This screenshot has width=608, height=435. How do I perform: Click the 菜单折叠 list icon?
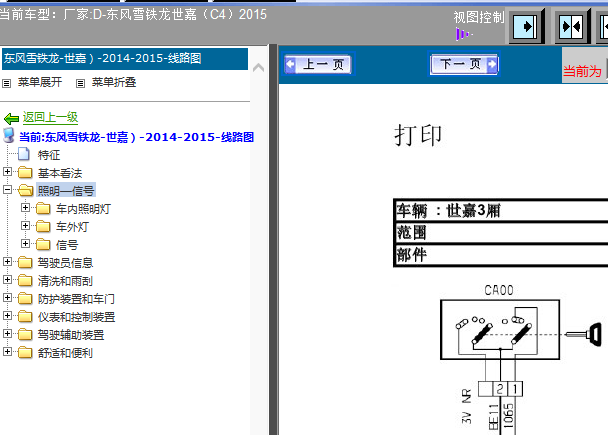pyautogui.click(x=80, y=83)
